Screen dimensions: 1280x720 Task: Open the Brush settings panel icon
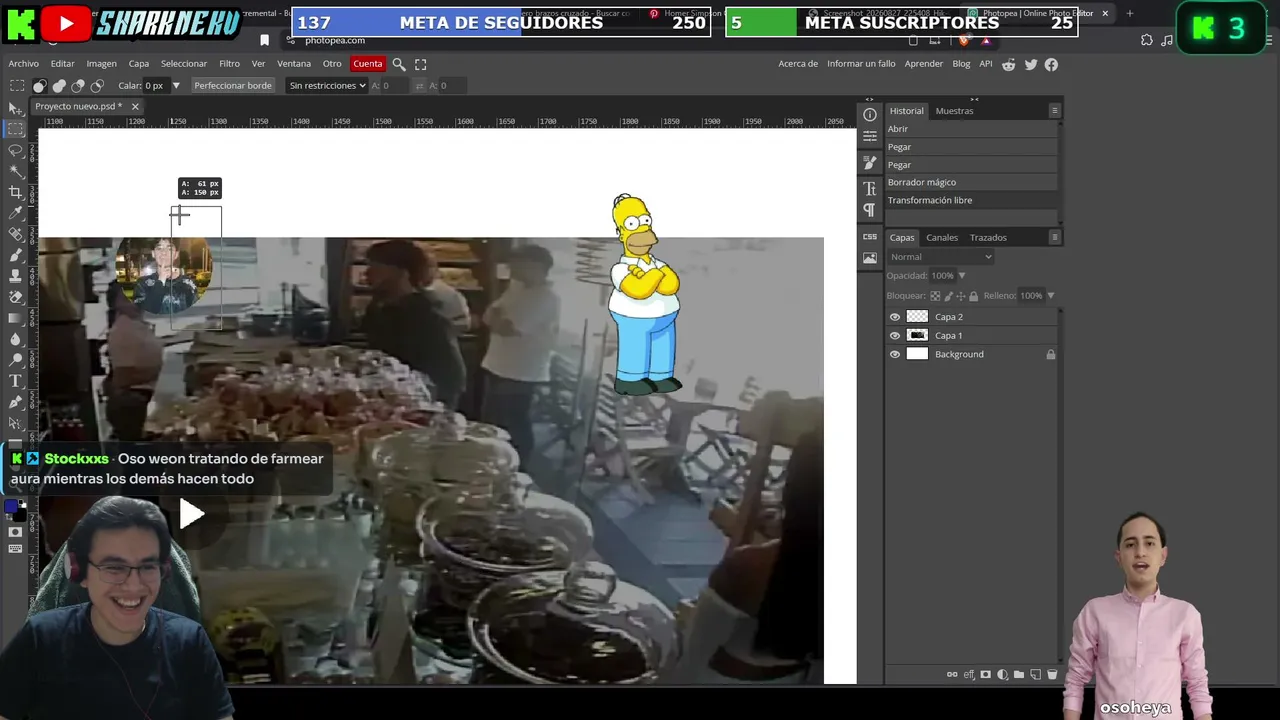click(870, 163)
